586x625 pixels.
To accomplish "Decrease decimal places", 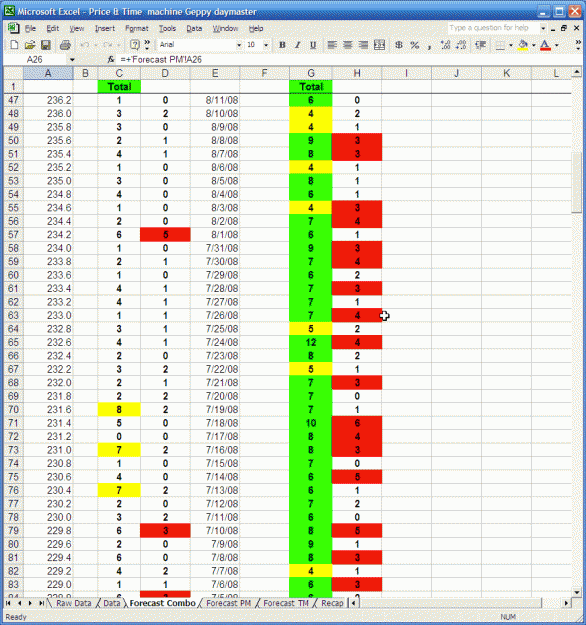I will 461,45.
